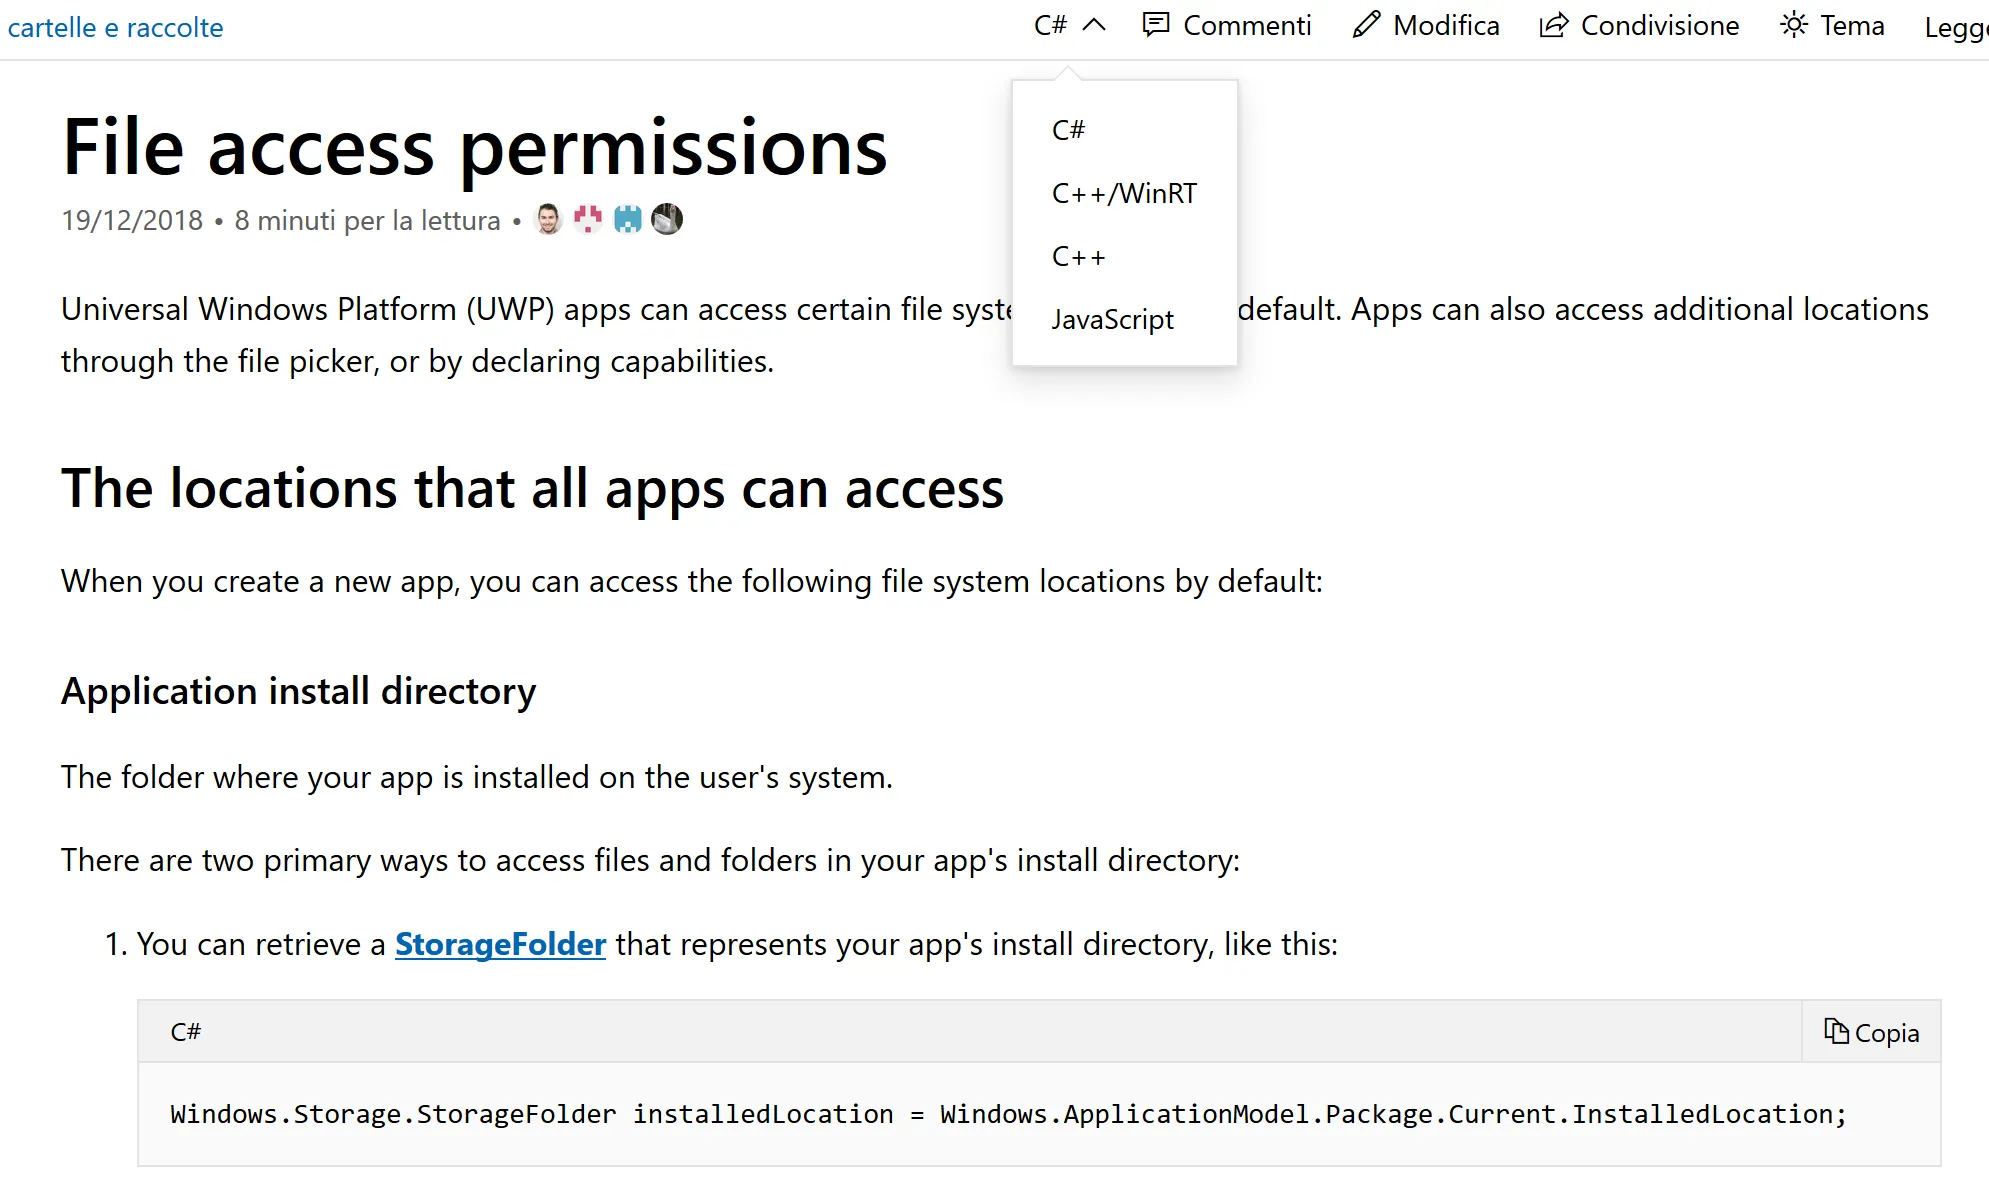Viewport: 1989px width, 1188px height.
Task: Click the pink pixelated contributor avatar
Action: (x=588, y=219)
